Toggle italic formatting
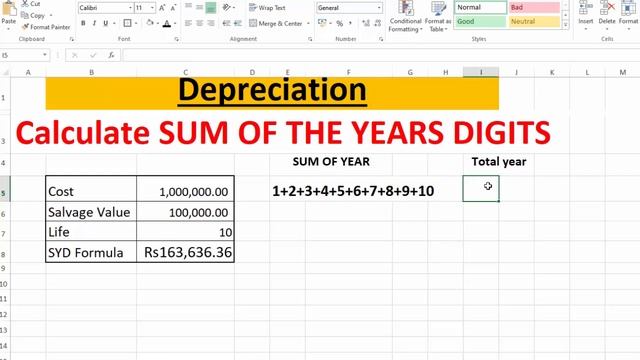 point(94,23)
